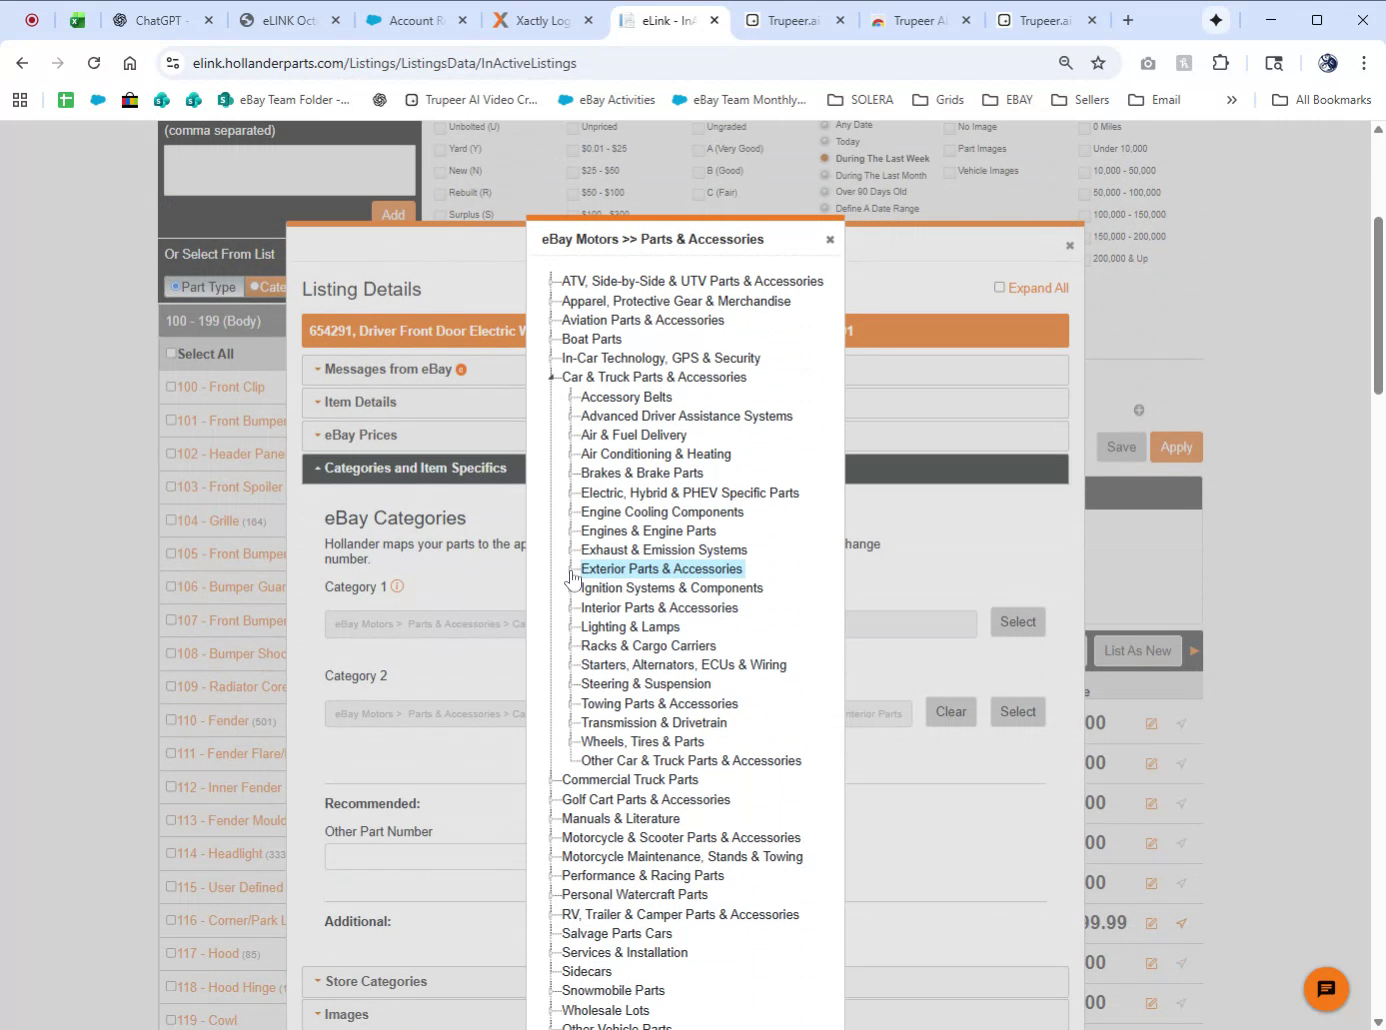Click the comma separated part numbers text box
The height and width of the screenshot is (1030, 1386).
[x=289, y=170]
